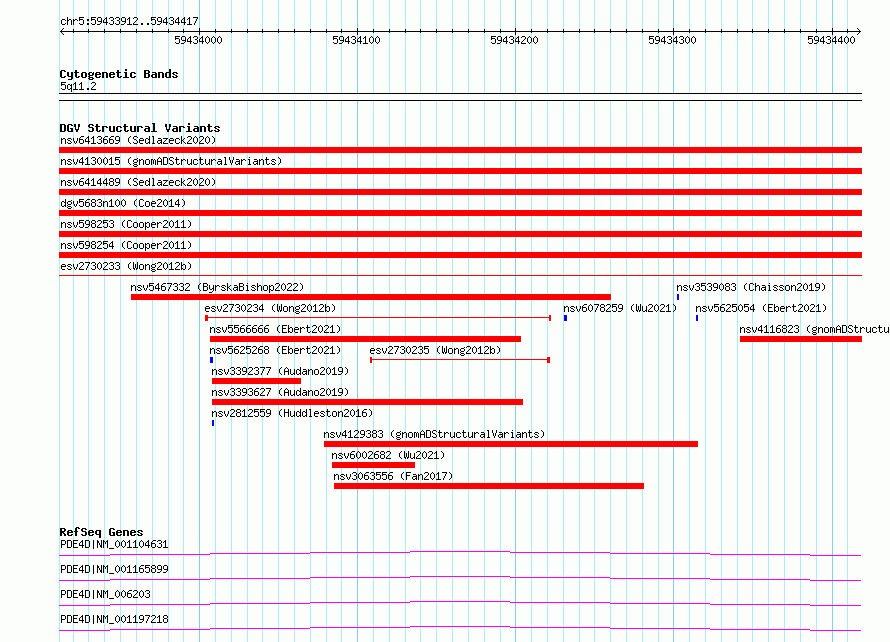
Task: Click the nsv3539083 (Chaisson2019) label
Action: [x=751, y=287]
